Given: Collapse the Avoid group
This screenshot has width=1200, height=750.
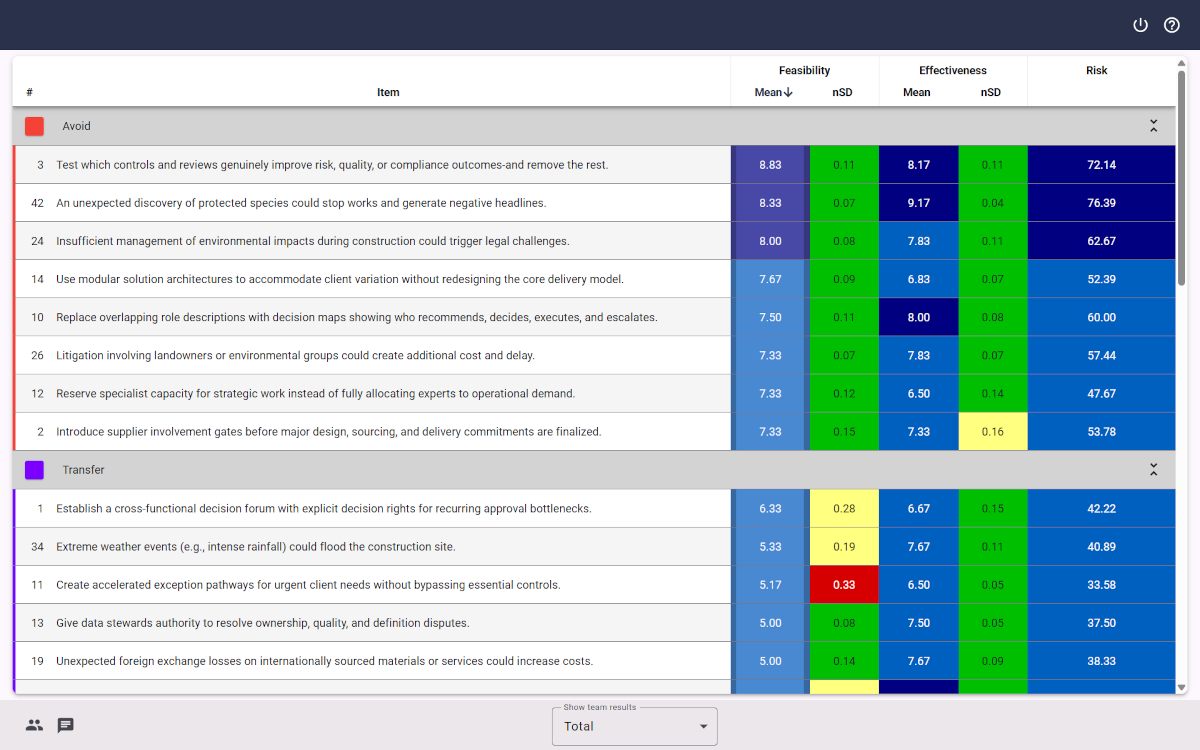Looking at the screenshot, I should [1153, 126].
